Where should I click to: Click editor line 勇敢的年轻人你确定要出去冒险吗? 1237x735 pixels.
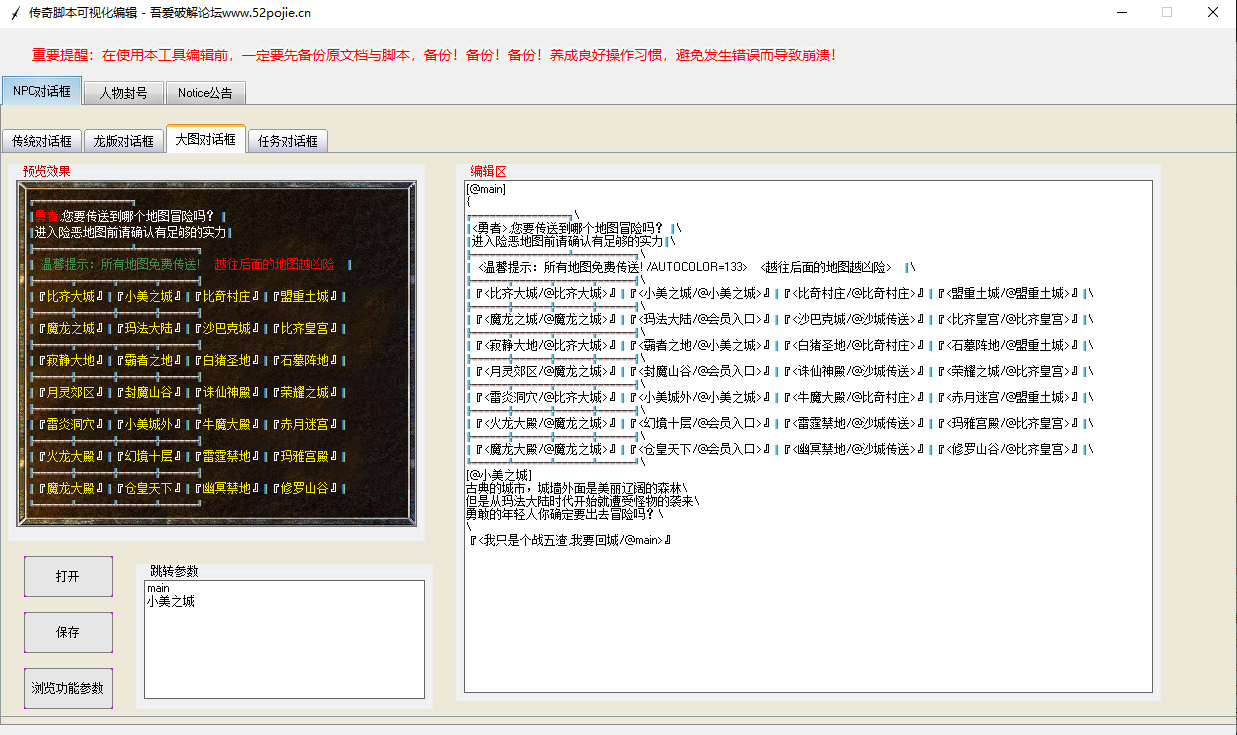[564, 514]
